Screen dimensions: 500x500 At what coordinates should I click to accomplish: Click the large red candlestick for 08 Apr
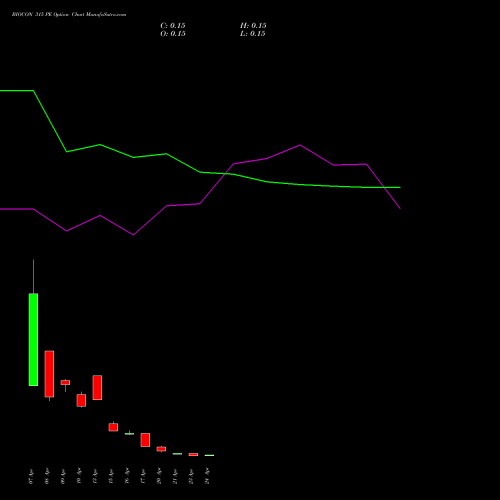pos(49,374)
